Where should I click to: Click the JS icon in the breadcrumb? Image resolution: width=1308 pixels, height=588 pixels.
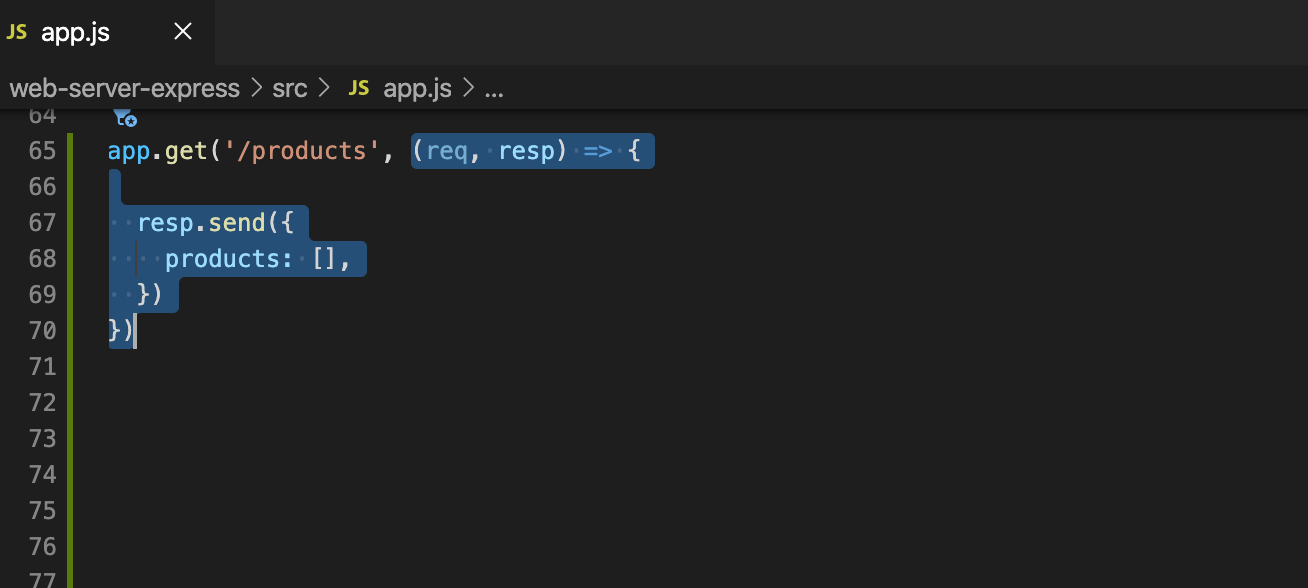point(359,88)
